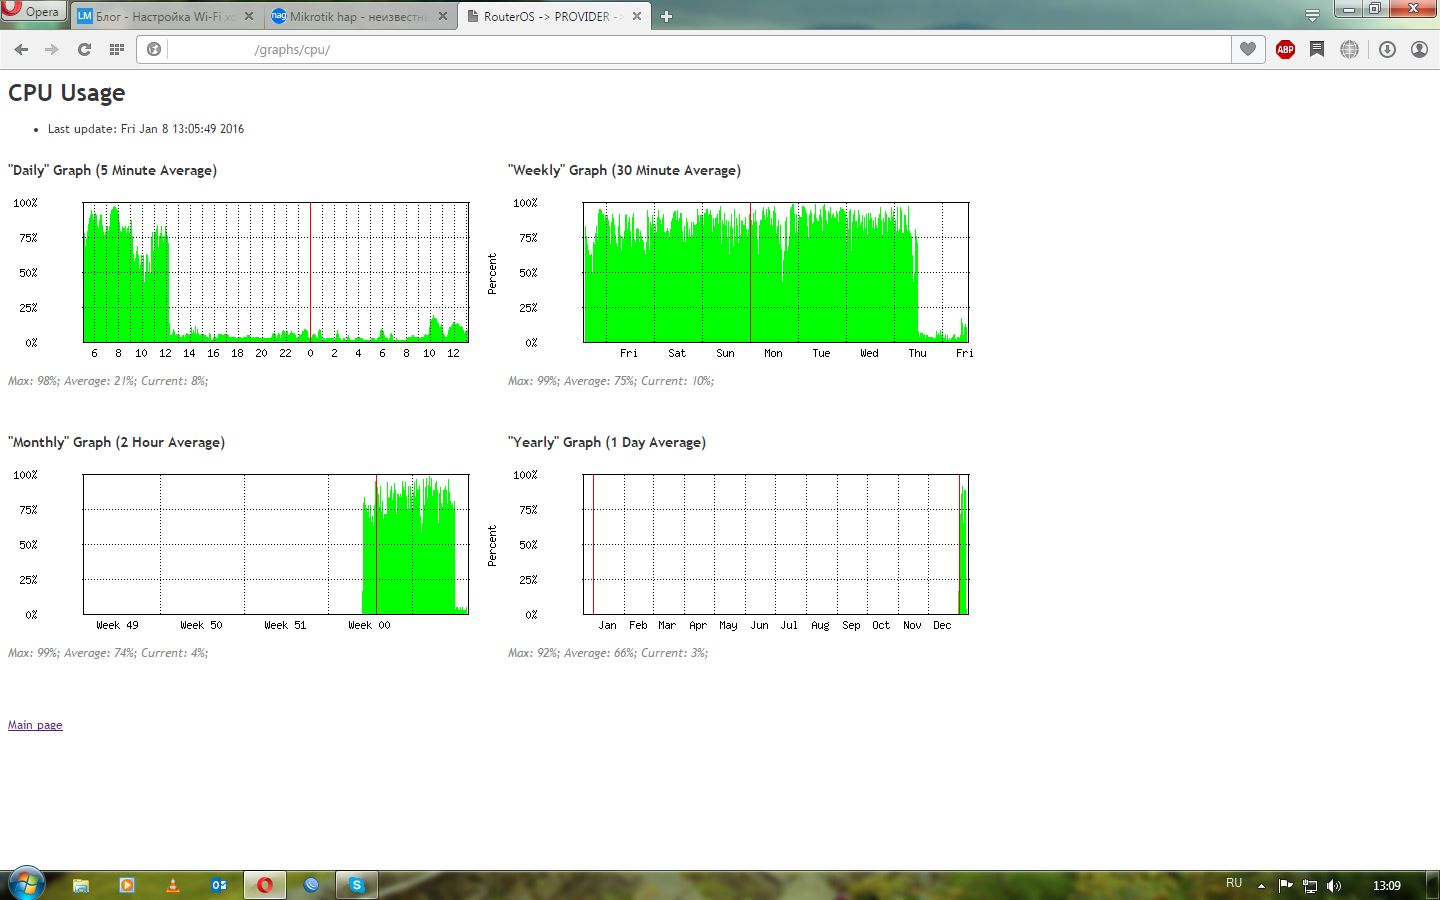Open Skype from the taskbar
1440x900 pixels.
357,885
